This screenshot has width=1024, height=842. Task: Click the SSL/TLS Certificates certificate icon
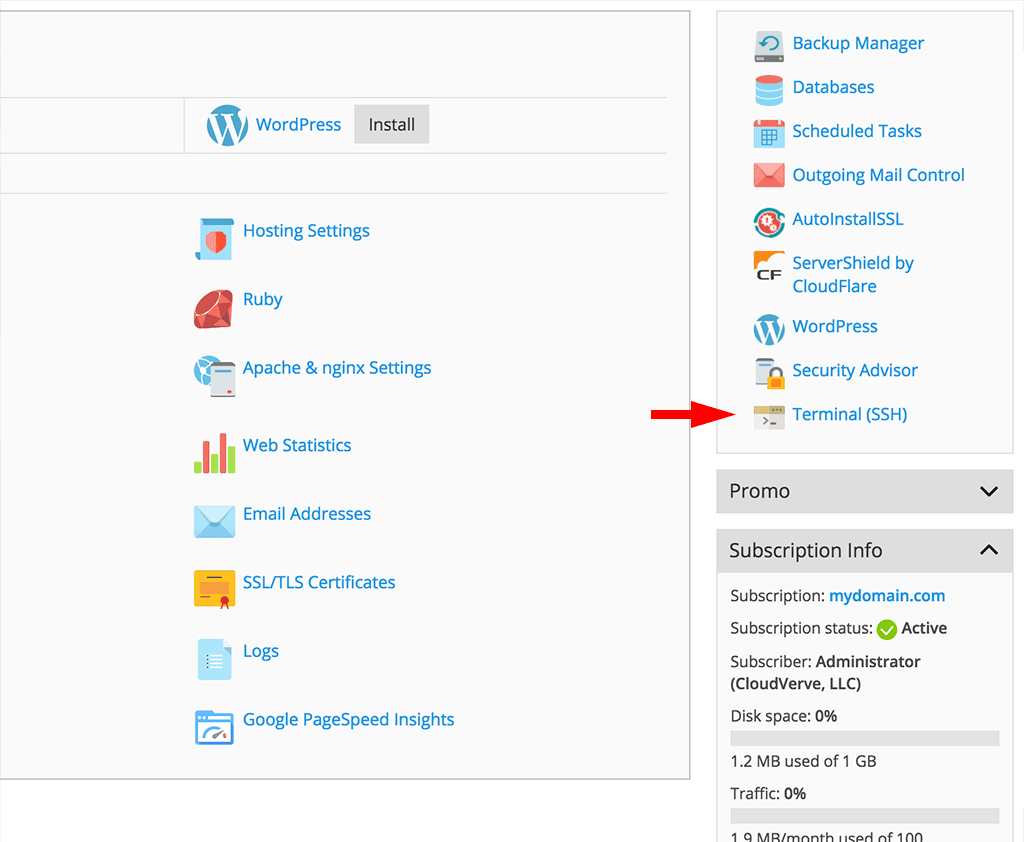point(214,589)
